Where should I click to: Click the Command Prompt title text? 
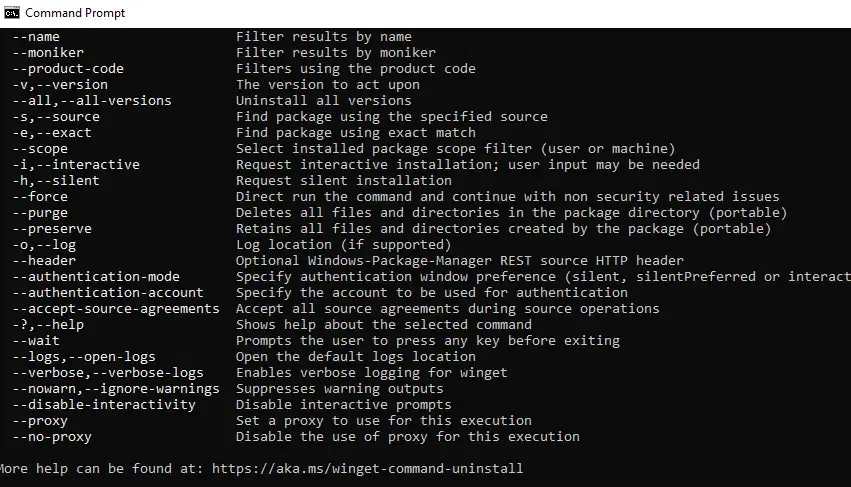coord(75,13)
